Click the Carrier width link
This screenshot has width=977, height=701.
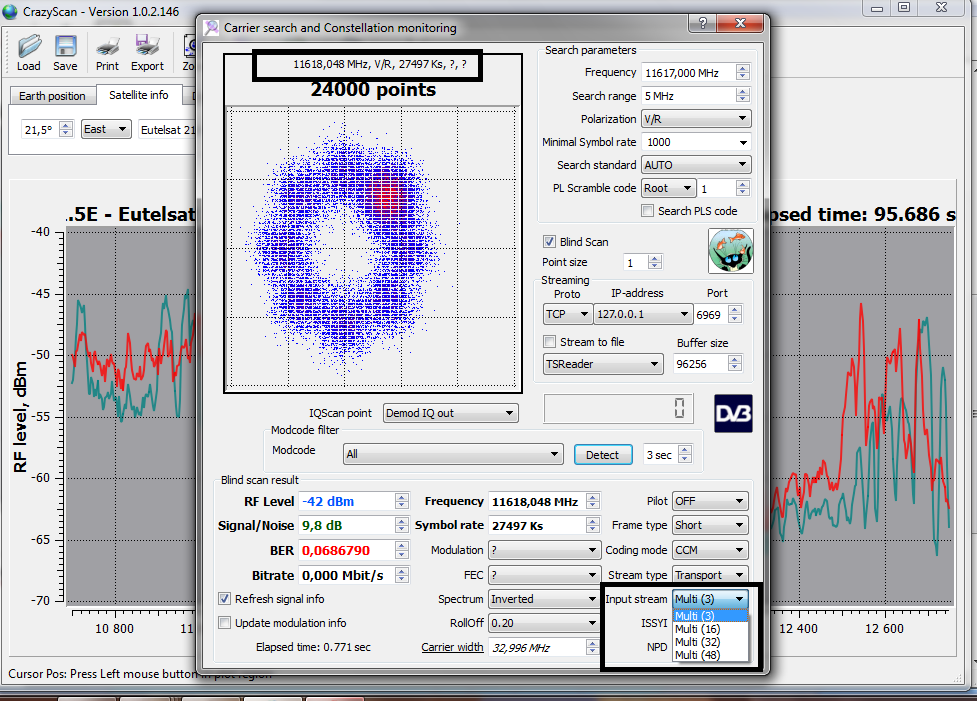tap(452, 647)
